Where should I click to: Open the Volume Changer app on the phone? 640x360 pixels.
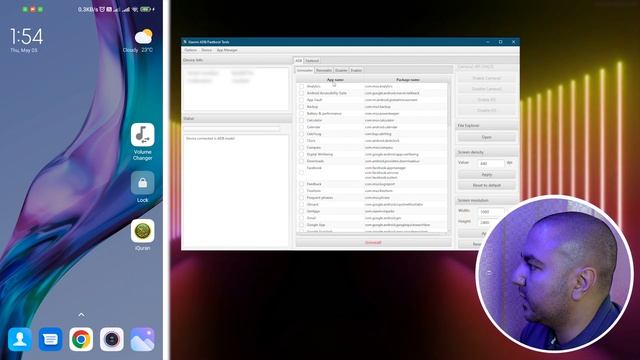click(x=142, y=135)
